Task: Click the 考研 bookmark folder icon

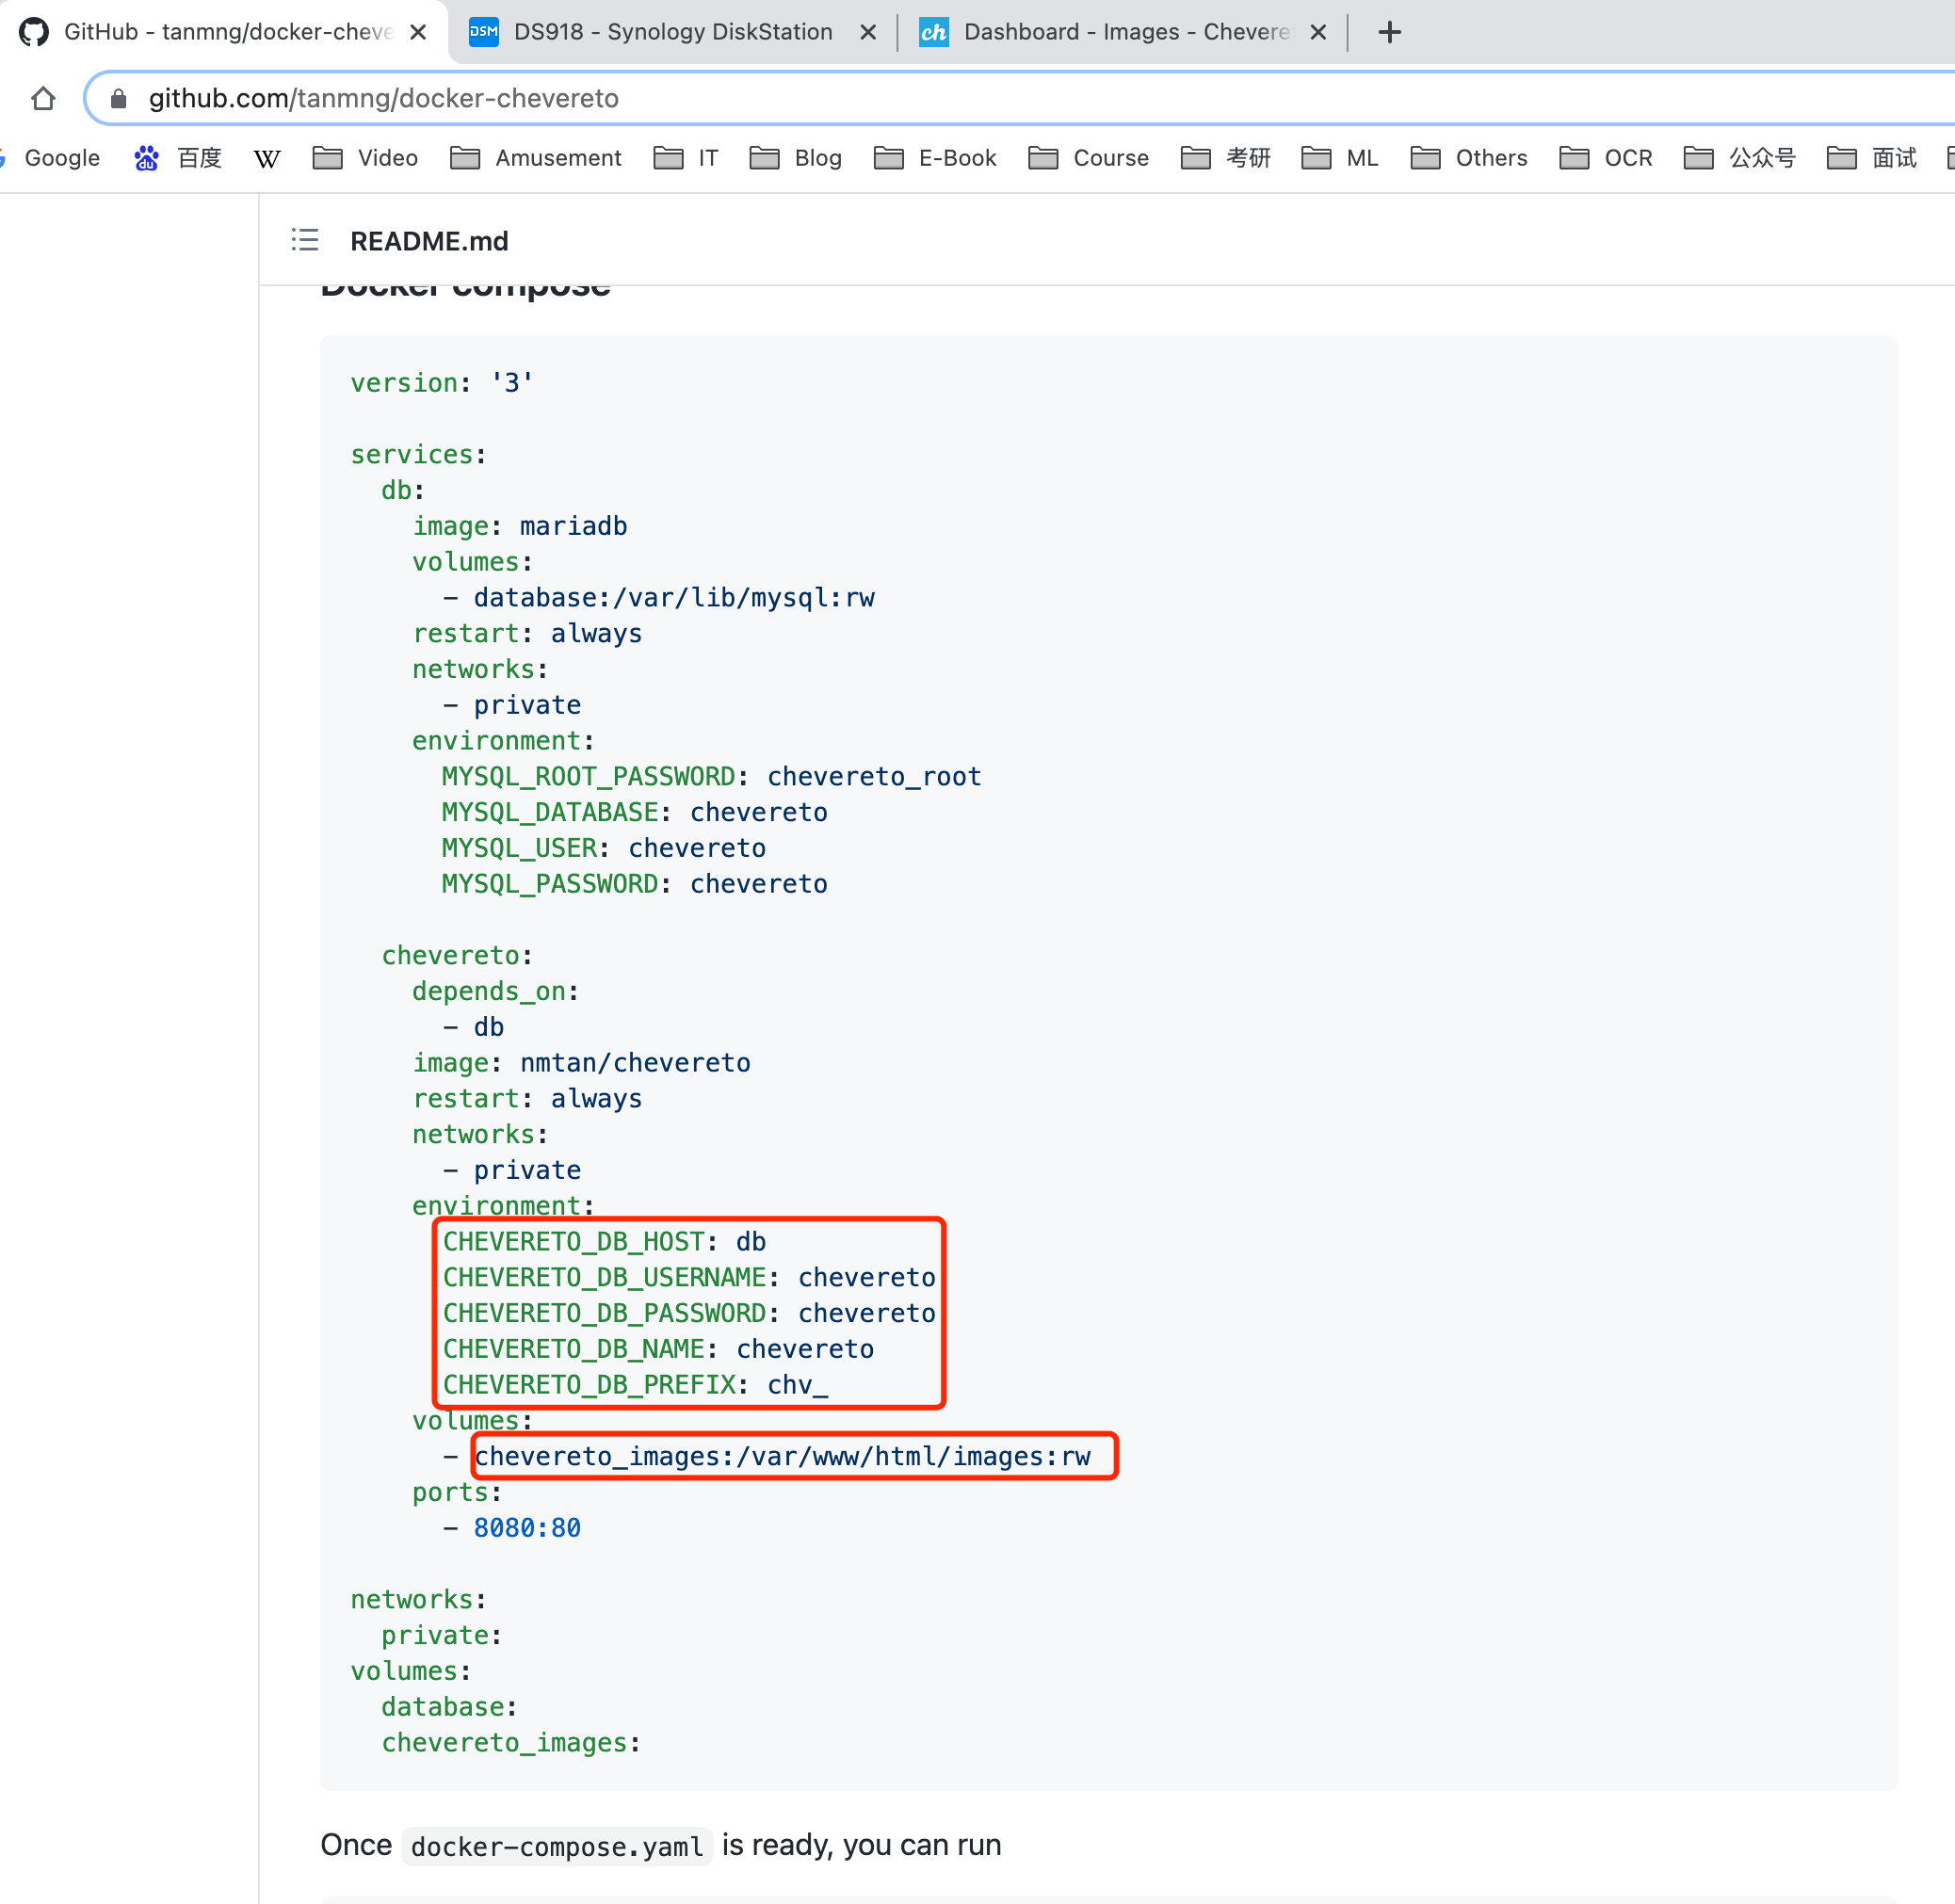Action: tap(1195, 158)
